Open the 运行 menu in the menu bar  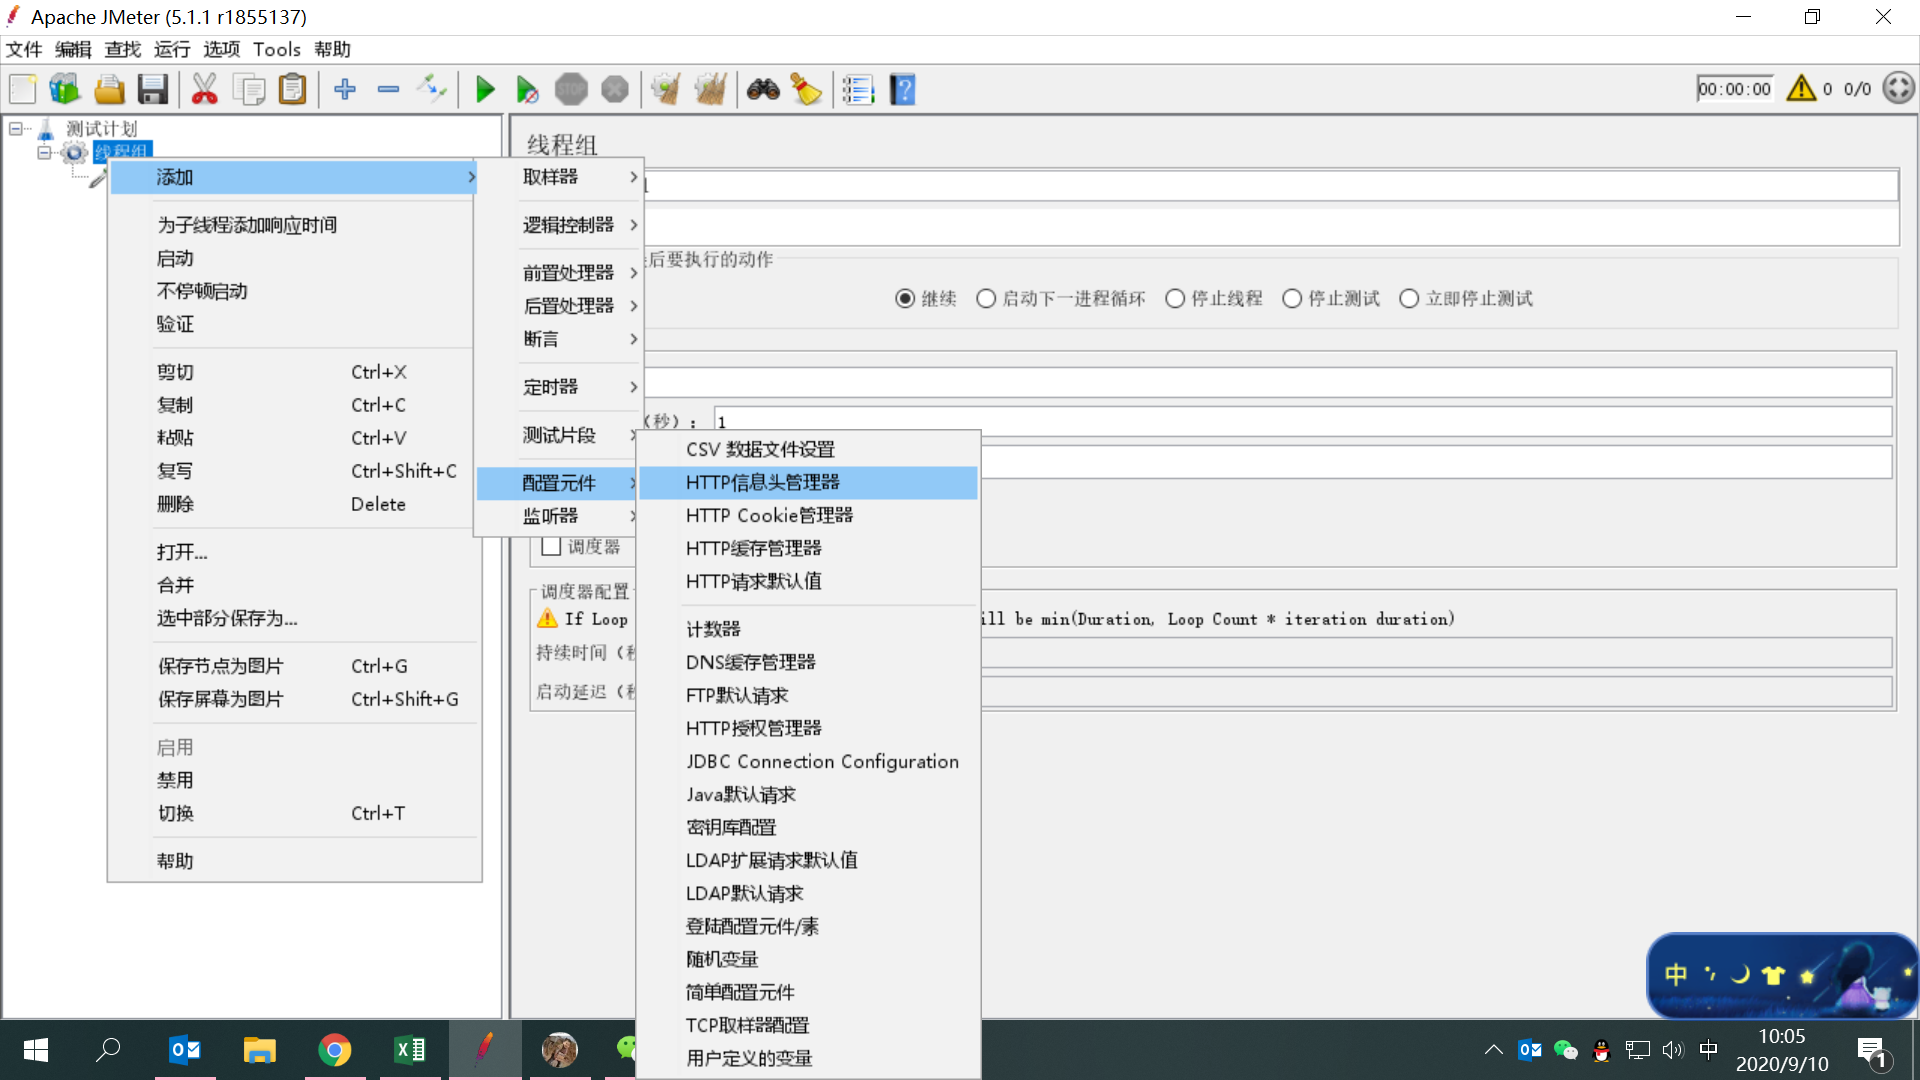pyautogui.click(x=171, y=49)
